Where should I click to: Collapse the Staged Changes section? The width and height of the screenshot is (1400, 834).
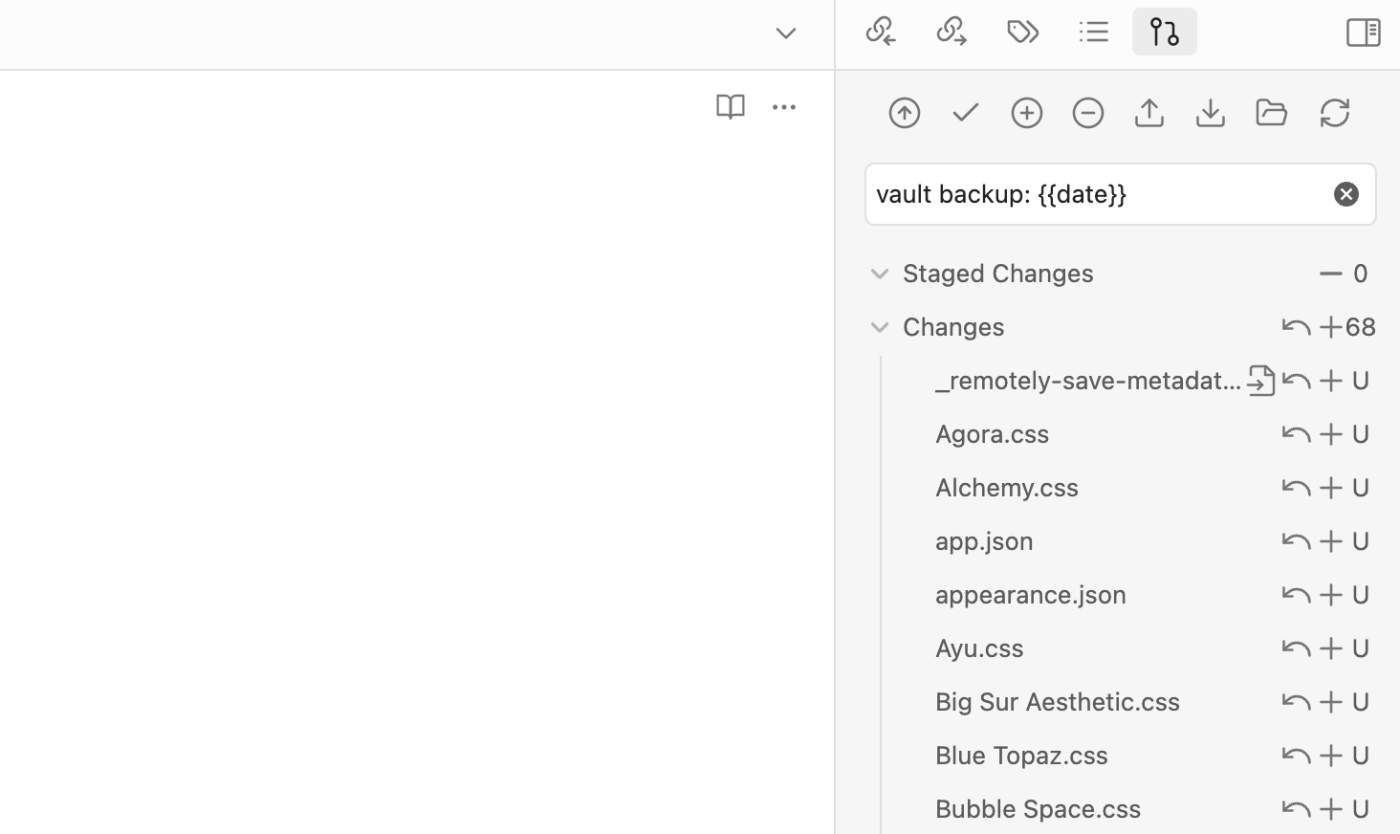[880, 273]
